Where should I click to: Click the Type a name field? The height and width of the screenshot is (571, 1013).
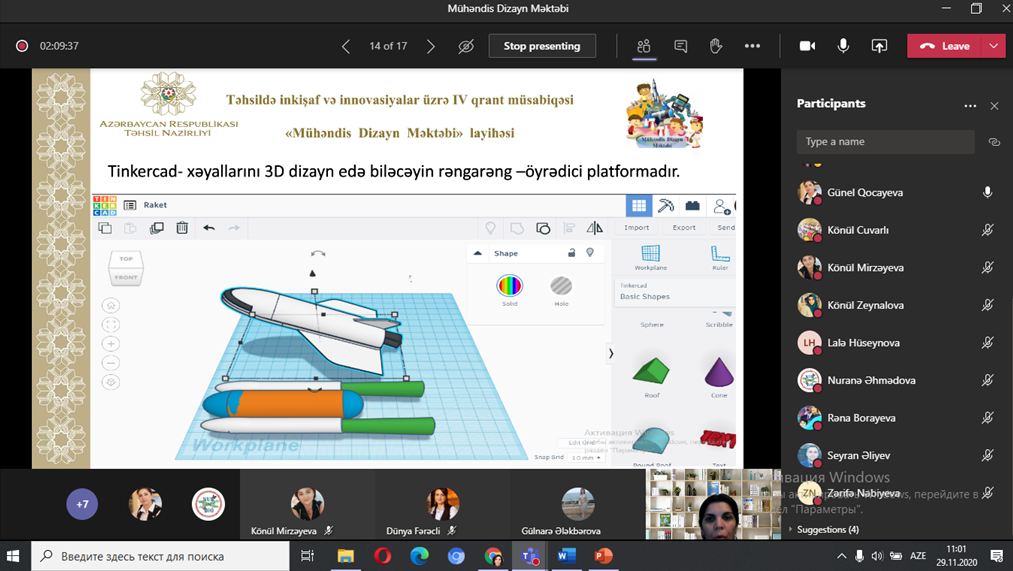[x=885, y=141]
